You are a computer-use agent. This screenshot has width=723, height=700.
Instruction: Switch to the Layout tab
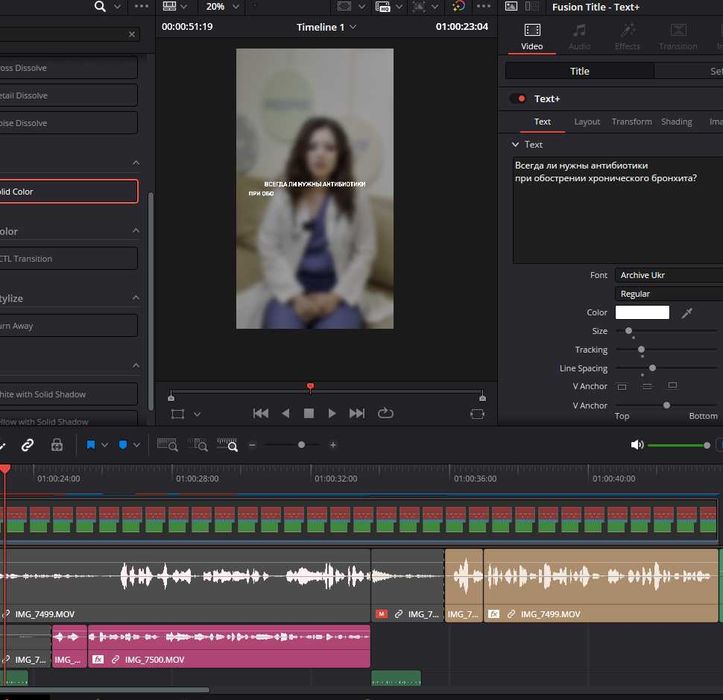tap(587, 122)
